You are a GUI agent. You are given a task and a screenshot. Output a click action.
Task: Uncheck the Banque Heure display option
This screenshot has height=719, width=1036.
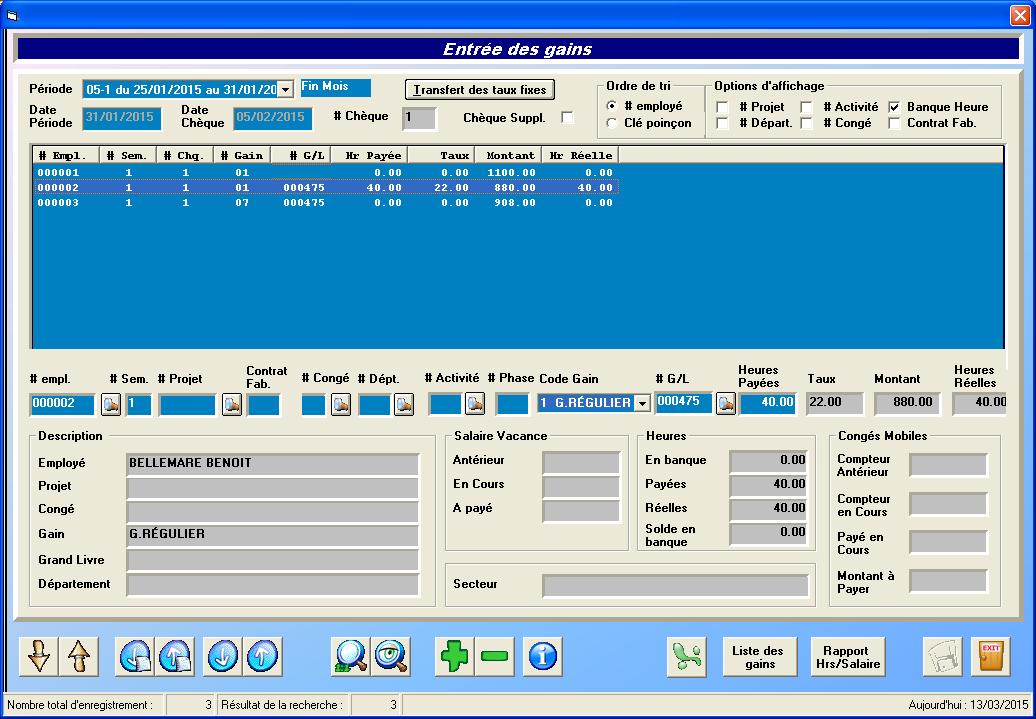pos(894,107)
